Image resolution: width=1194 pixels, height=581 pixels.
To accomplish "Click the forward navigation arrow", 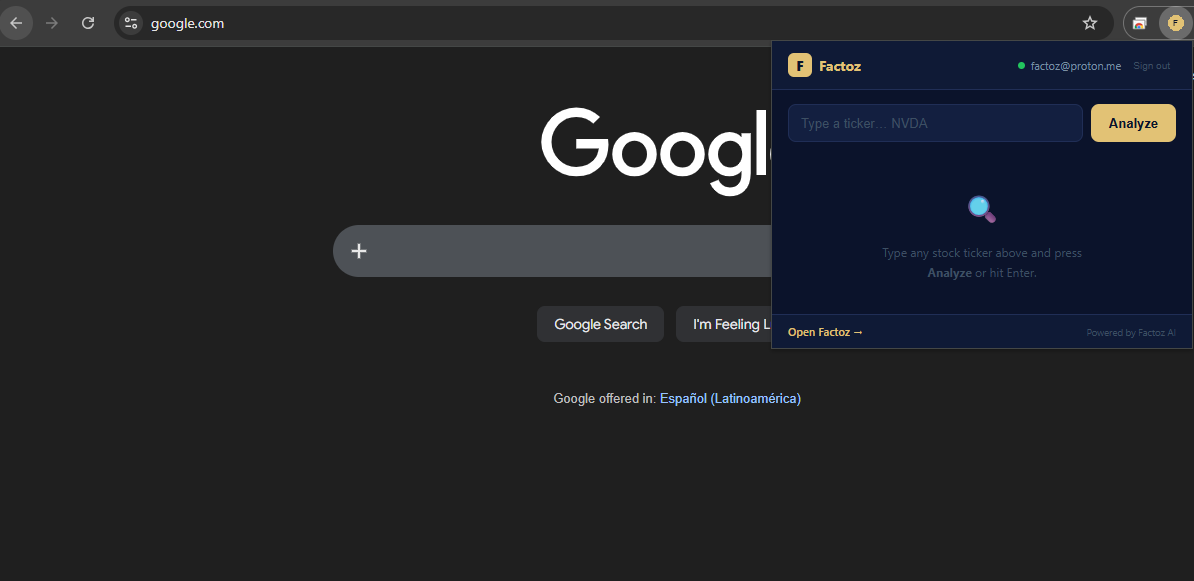I will click(52, 23).
